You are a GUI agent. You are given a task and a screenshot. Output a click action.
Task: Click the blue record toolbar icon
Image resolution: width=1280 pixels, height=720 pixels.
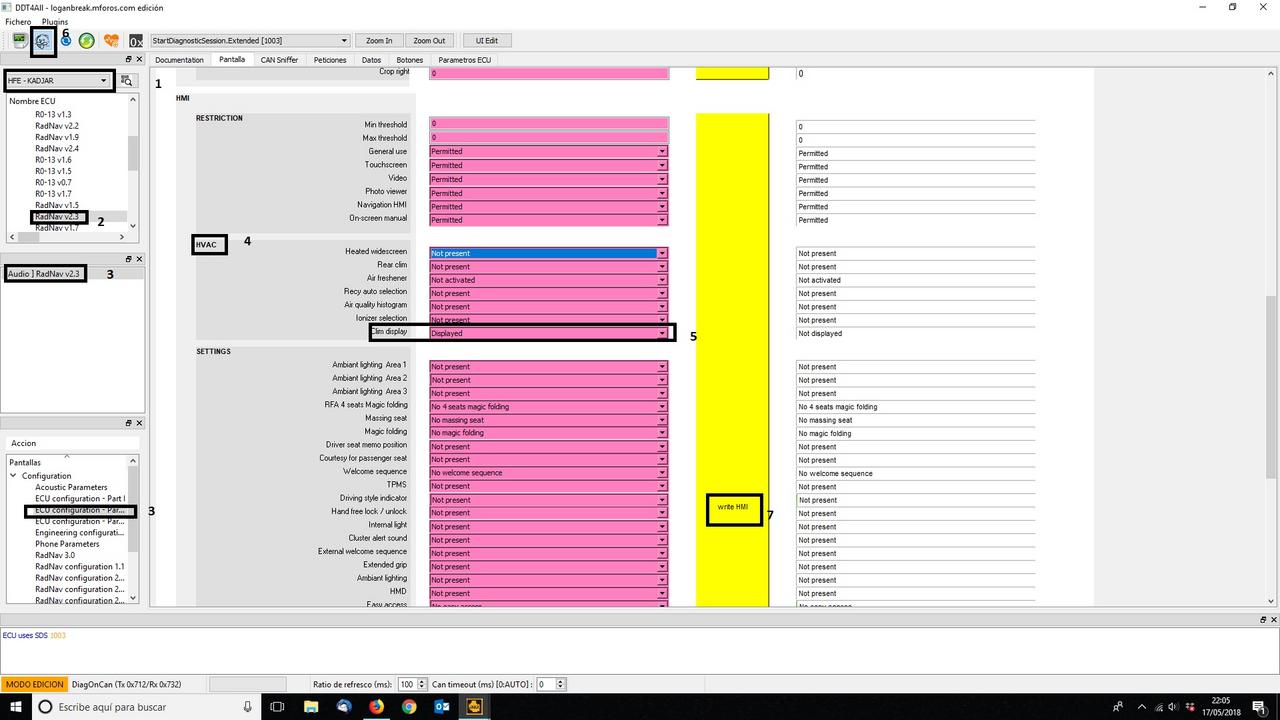(65, 41)
